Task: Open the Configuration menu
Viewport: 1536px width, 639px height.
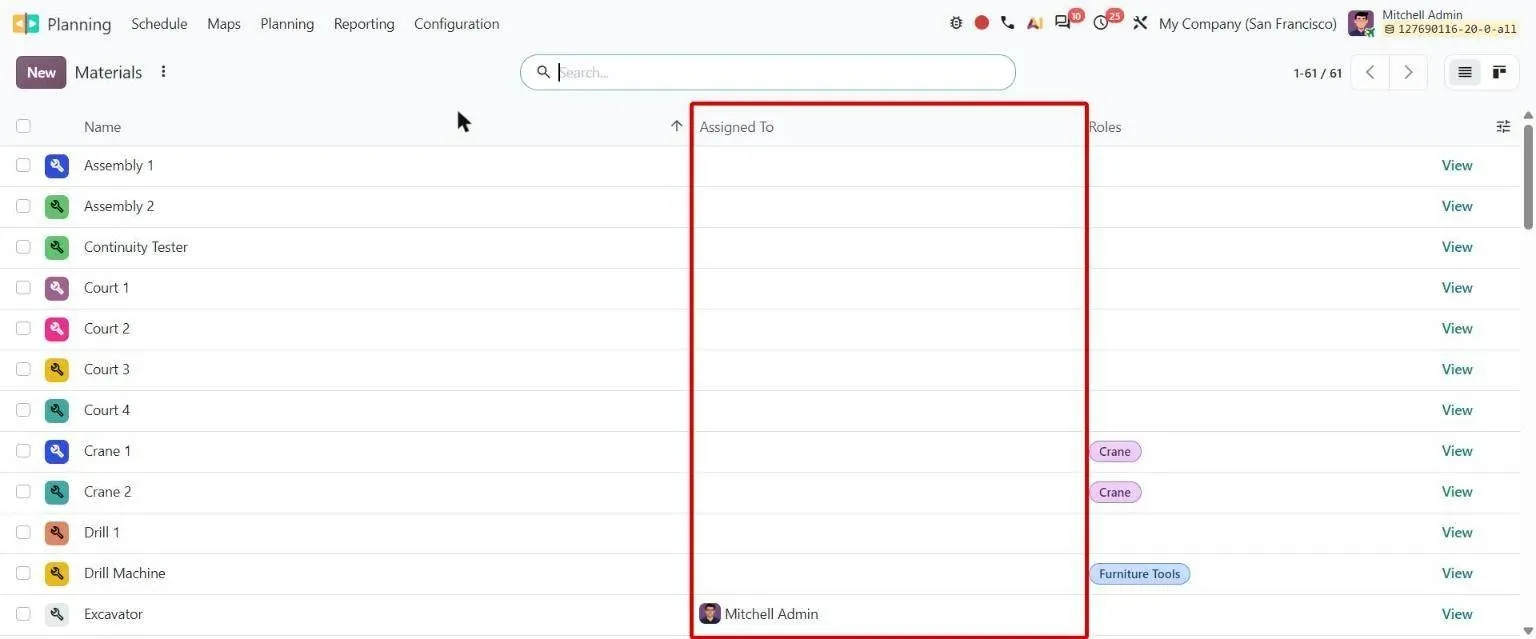Action: 456,23
